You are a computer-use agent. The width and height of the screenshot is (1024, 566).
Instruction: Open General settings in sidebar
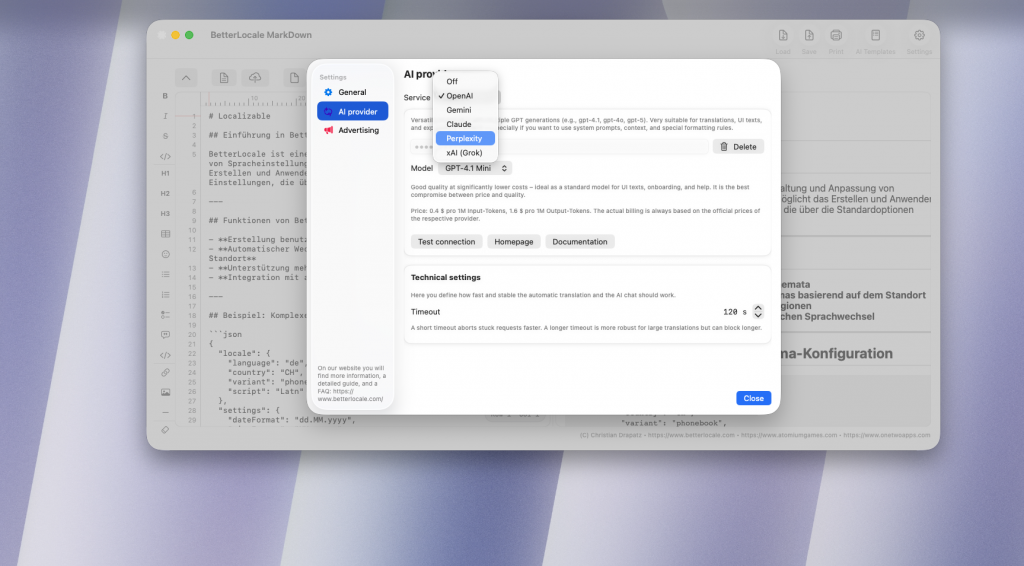tap(352, 92)
